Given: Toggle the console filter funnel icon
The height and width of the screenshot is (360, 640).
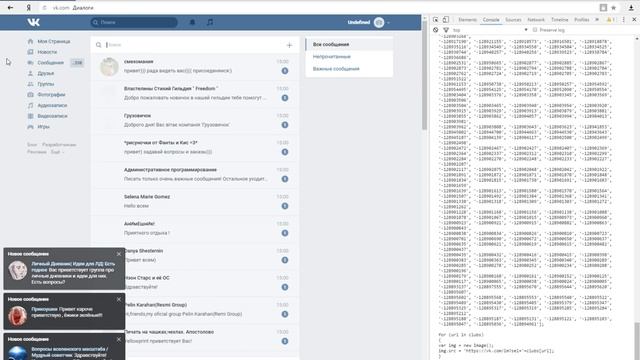Looking at the screenshot, I should pos(446,30).
